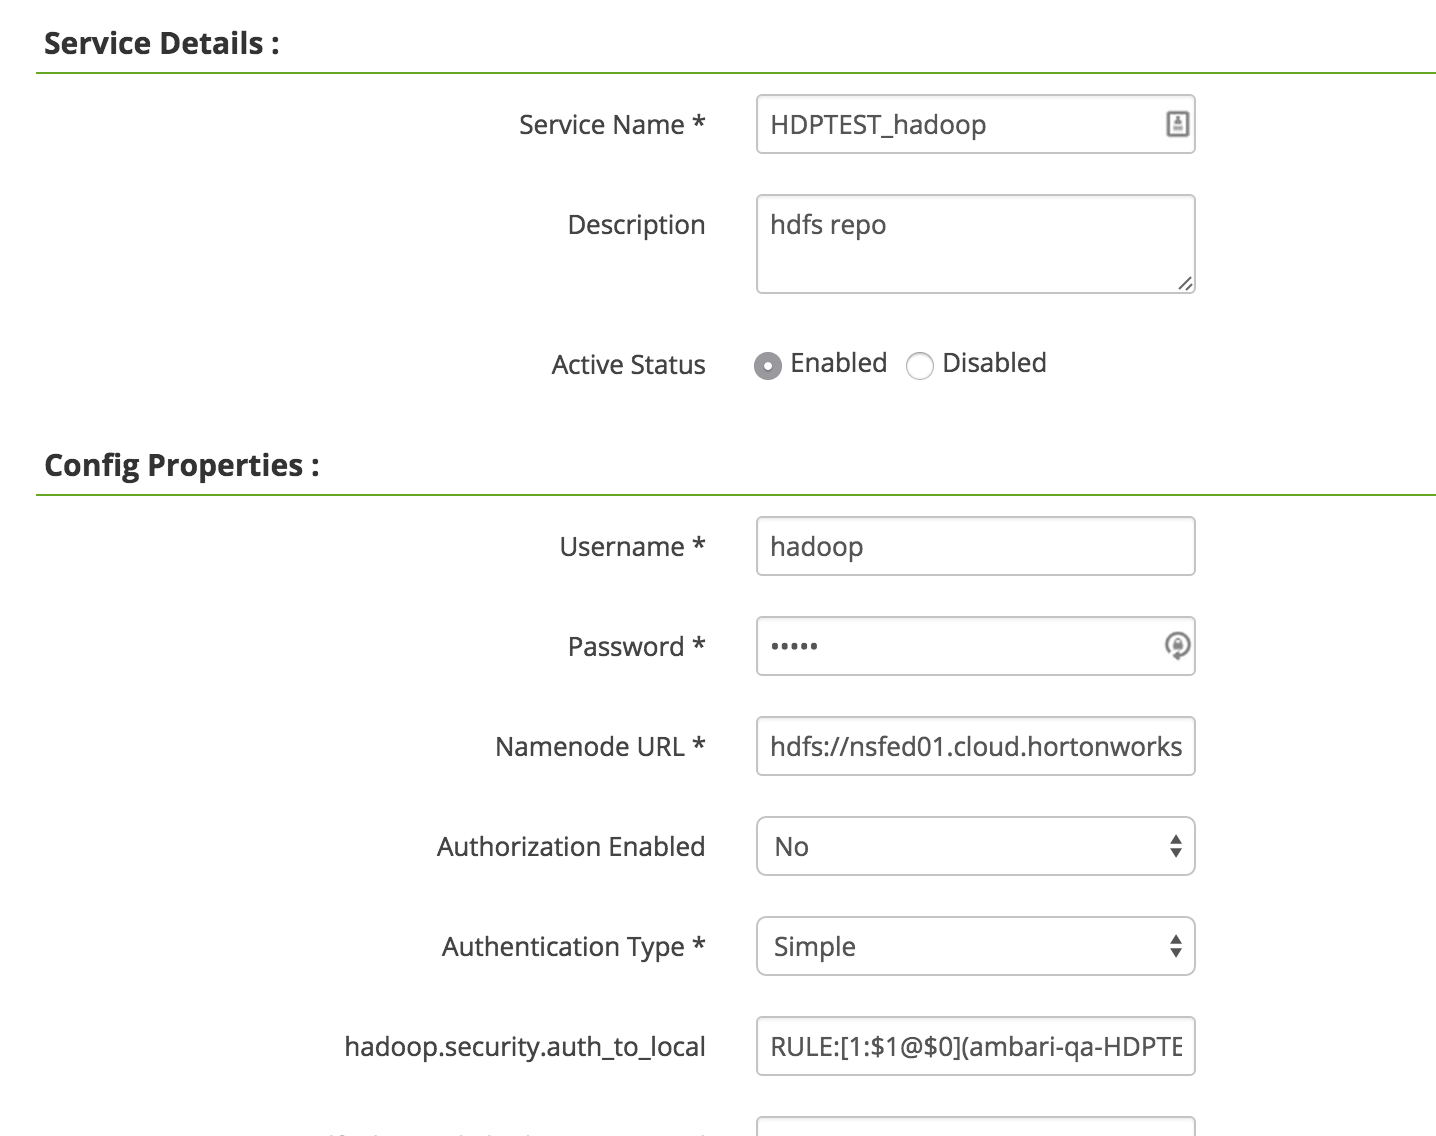Click inside the Service Name input showing HDPTEST_hadoop

(x=950, y=123)
